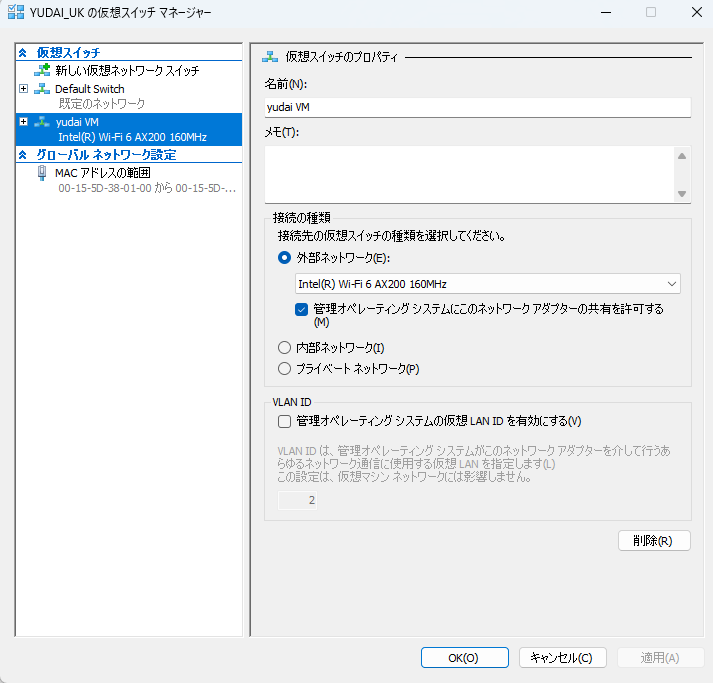713x683 pixels.
Task: Click the MAC address range icon
Action: (x=42, y=173)
